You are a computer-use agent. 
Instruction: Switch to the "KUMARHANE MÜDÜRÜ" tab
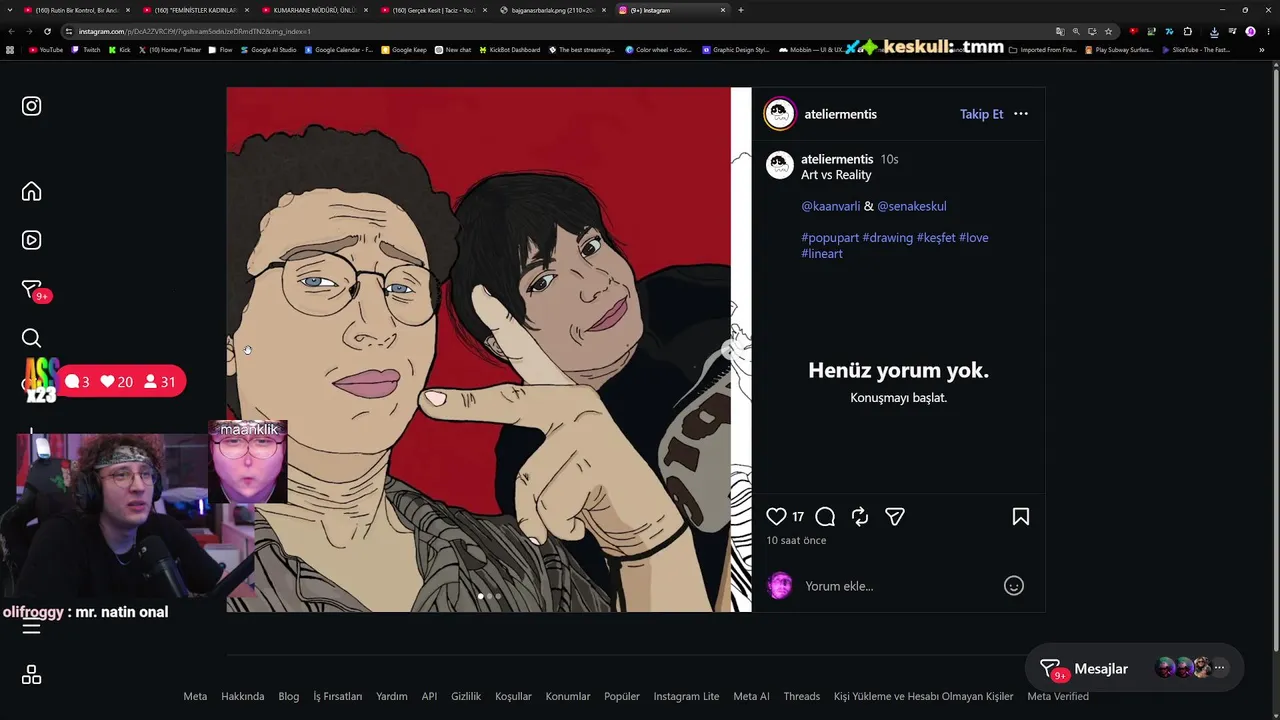click(314, 10)
